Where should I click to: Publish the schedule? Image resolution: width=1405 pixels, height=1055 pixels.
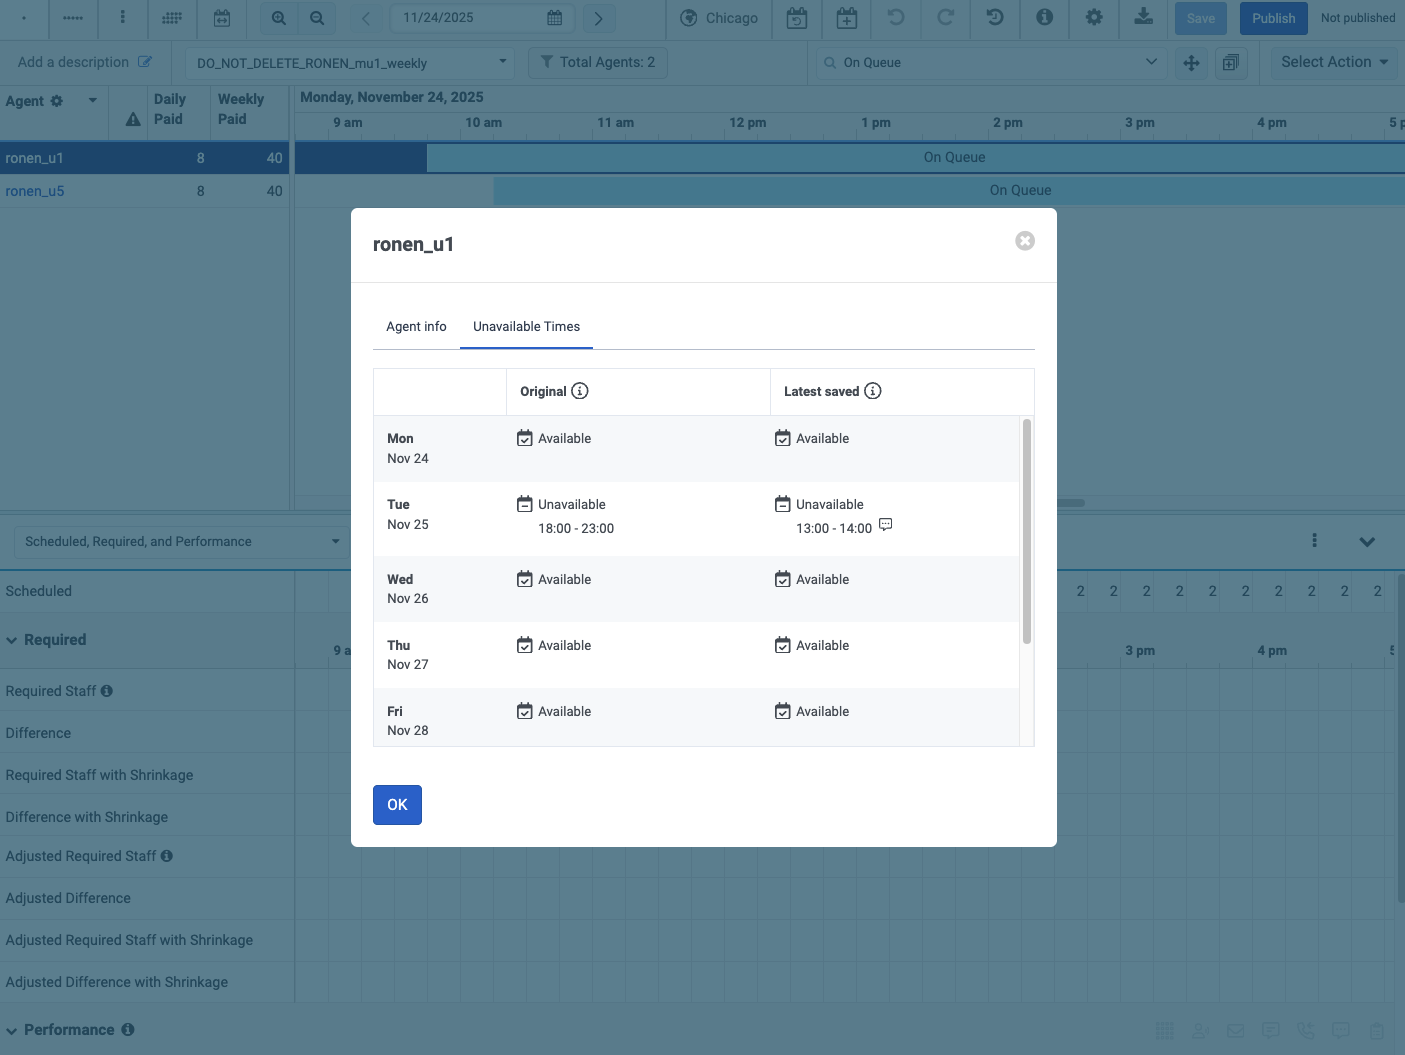point(1273,18)
